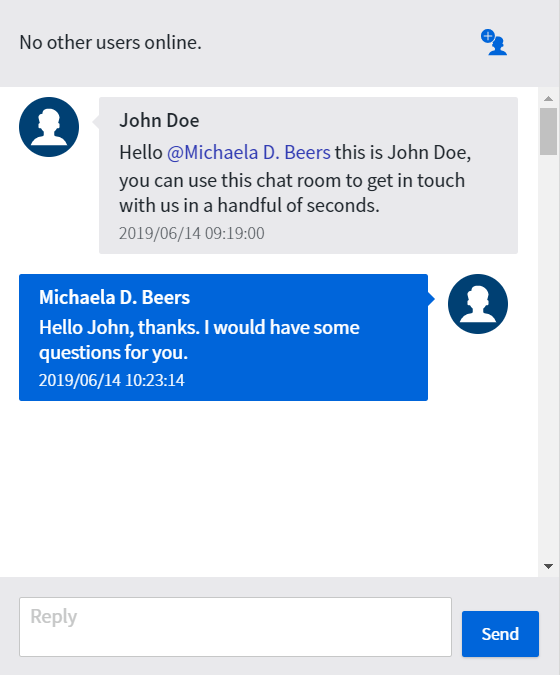Click message 'Hello John, thanks. I would have…'

pyautogui.click(x=199, y=340)
